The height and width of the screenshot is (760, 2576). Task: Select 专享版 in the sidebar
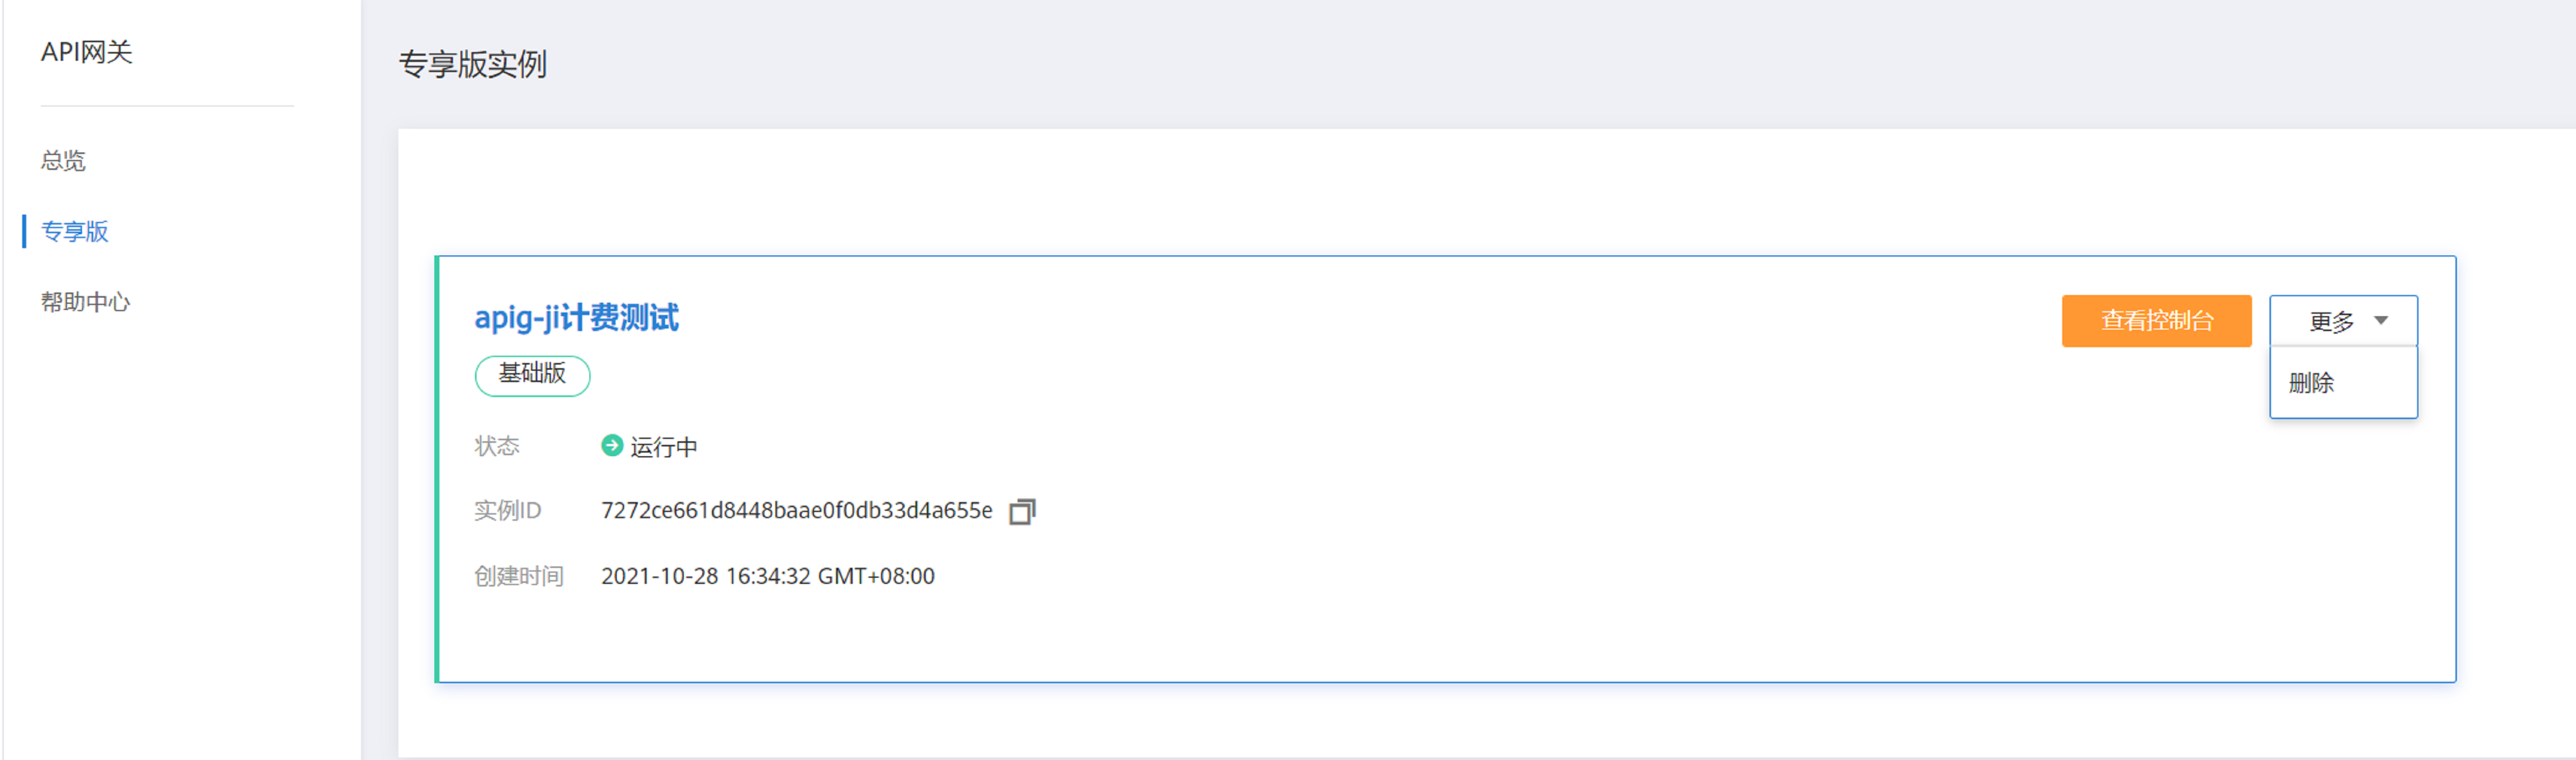point(75,231)
